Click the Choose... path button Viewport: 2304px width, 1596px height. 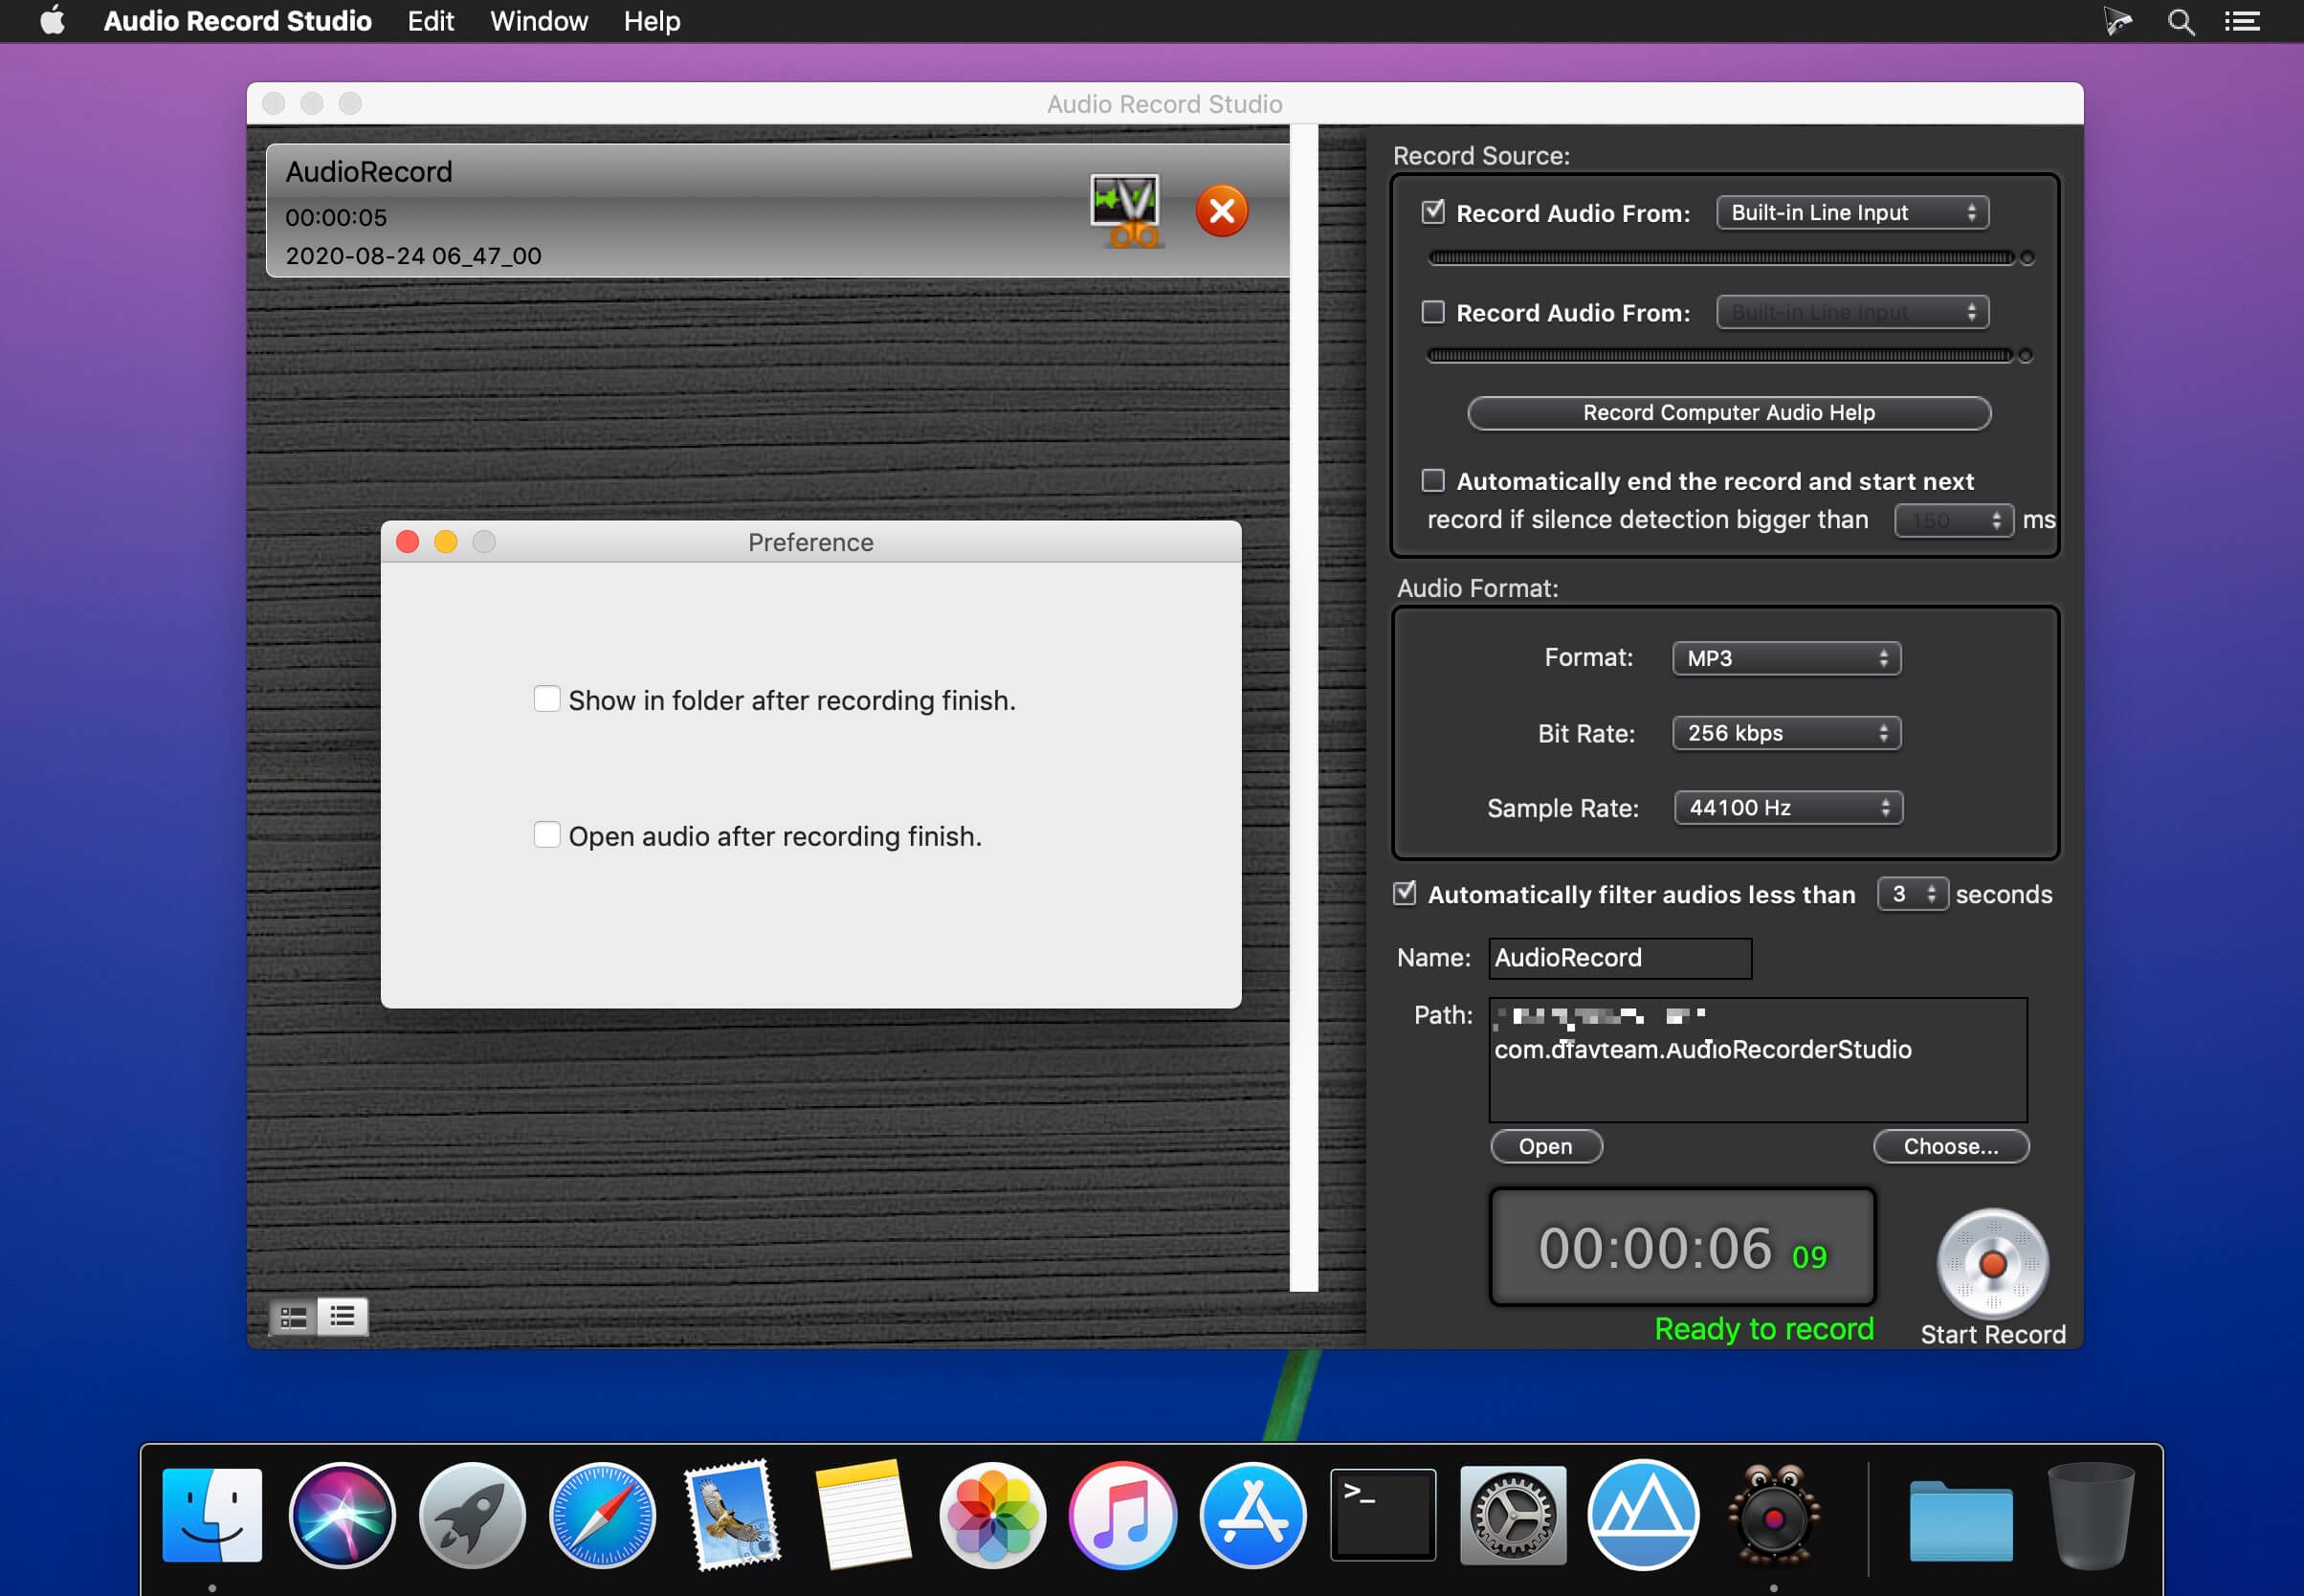(1950, 1147)
